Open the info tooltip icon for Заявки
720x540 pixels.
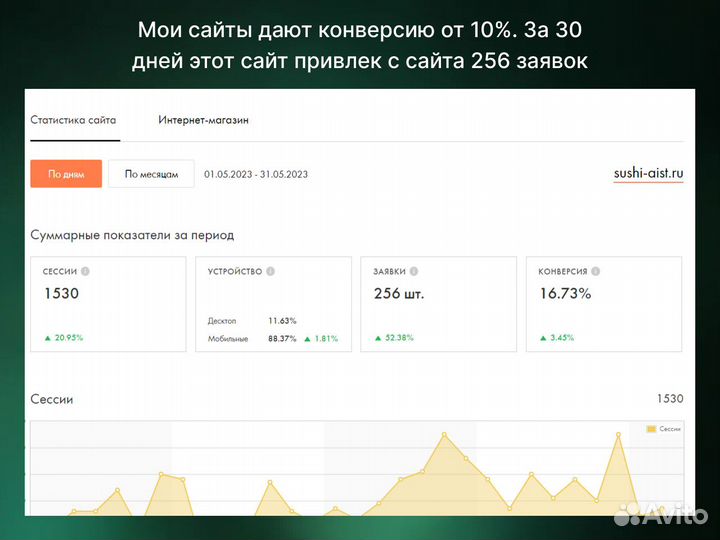[414, 271]
